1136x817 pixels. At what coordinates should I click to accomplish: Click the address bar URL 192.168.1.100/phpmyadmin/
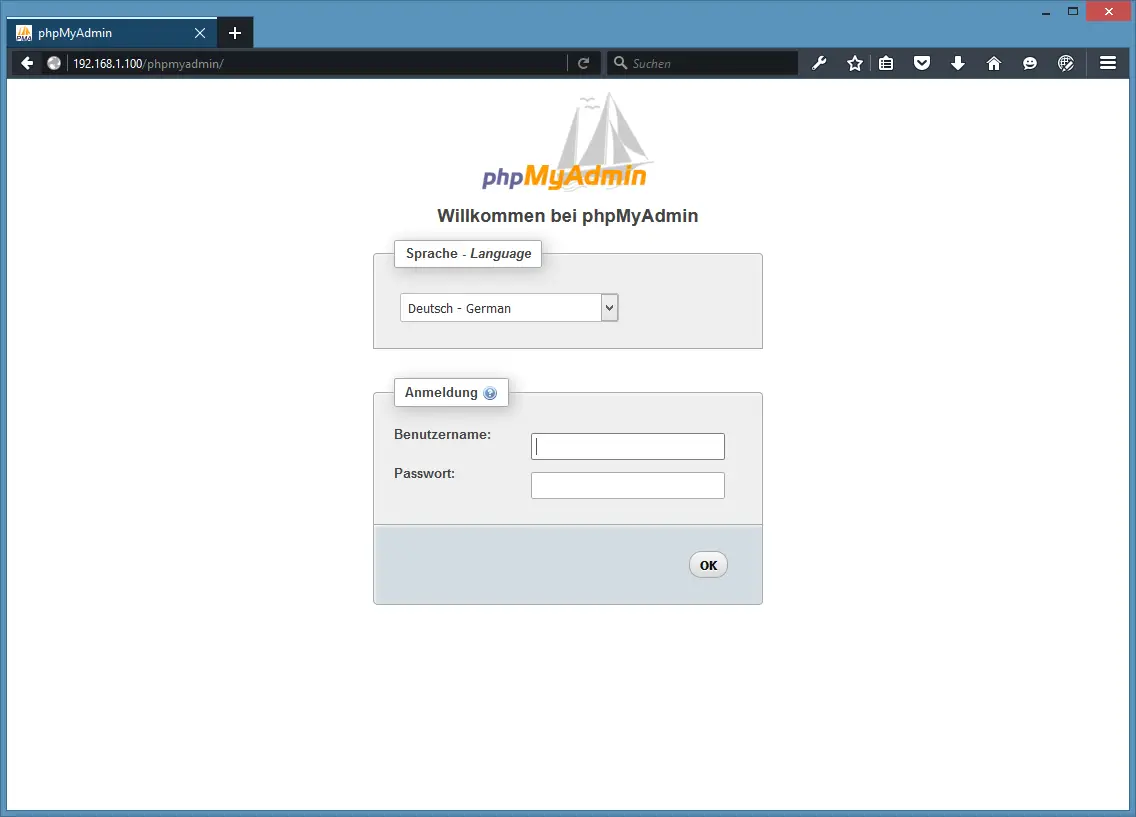point(149,64)
